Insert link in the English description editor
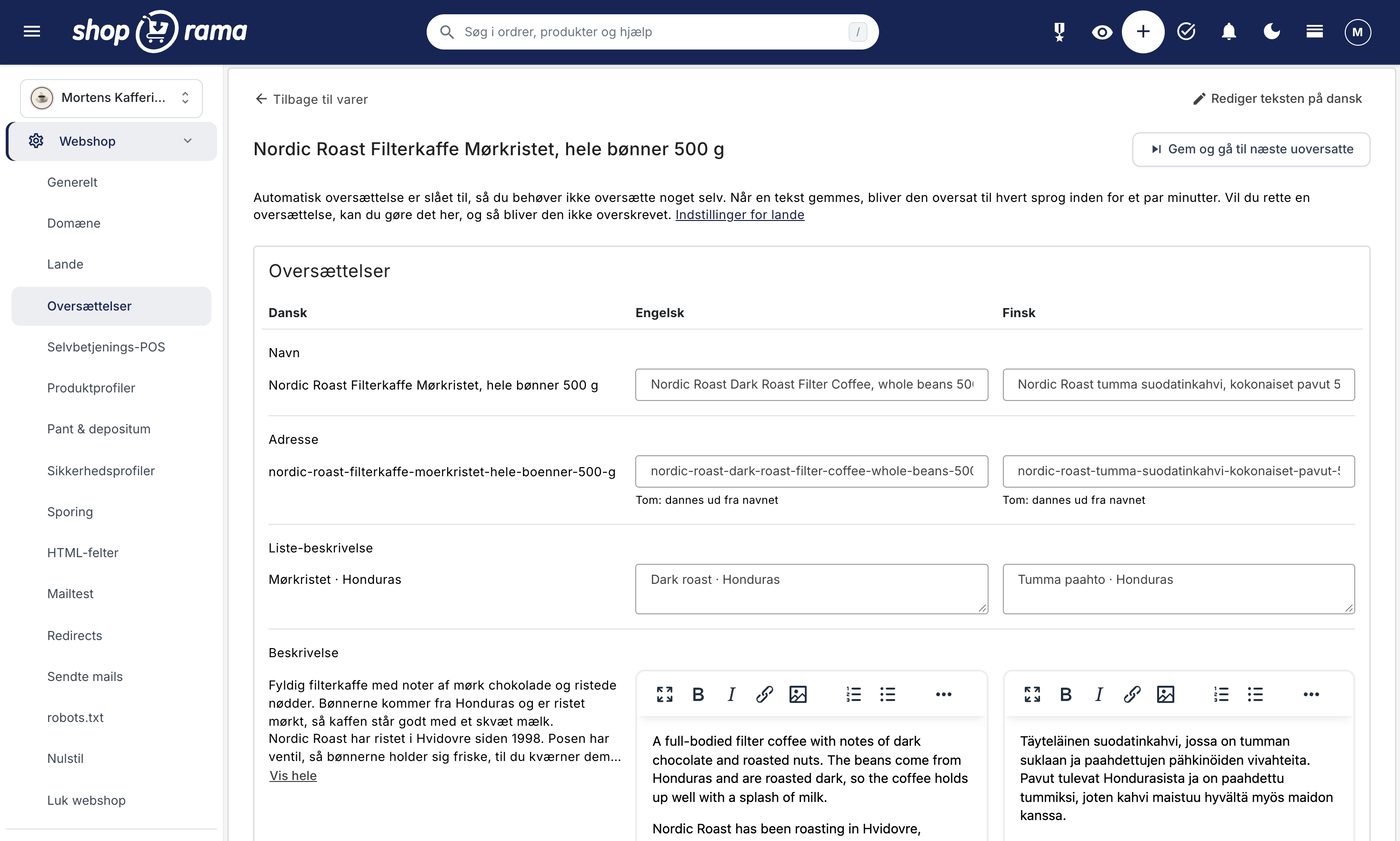Screen dimensions: 1400x841 (765, 694)
